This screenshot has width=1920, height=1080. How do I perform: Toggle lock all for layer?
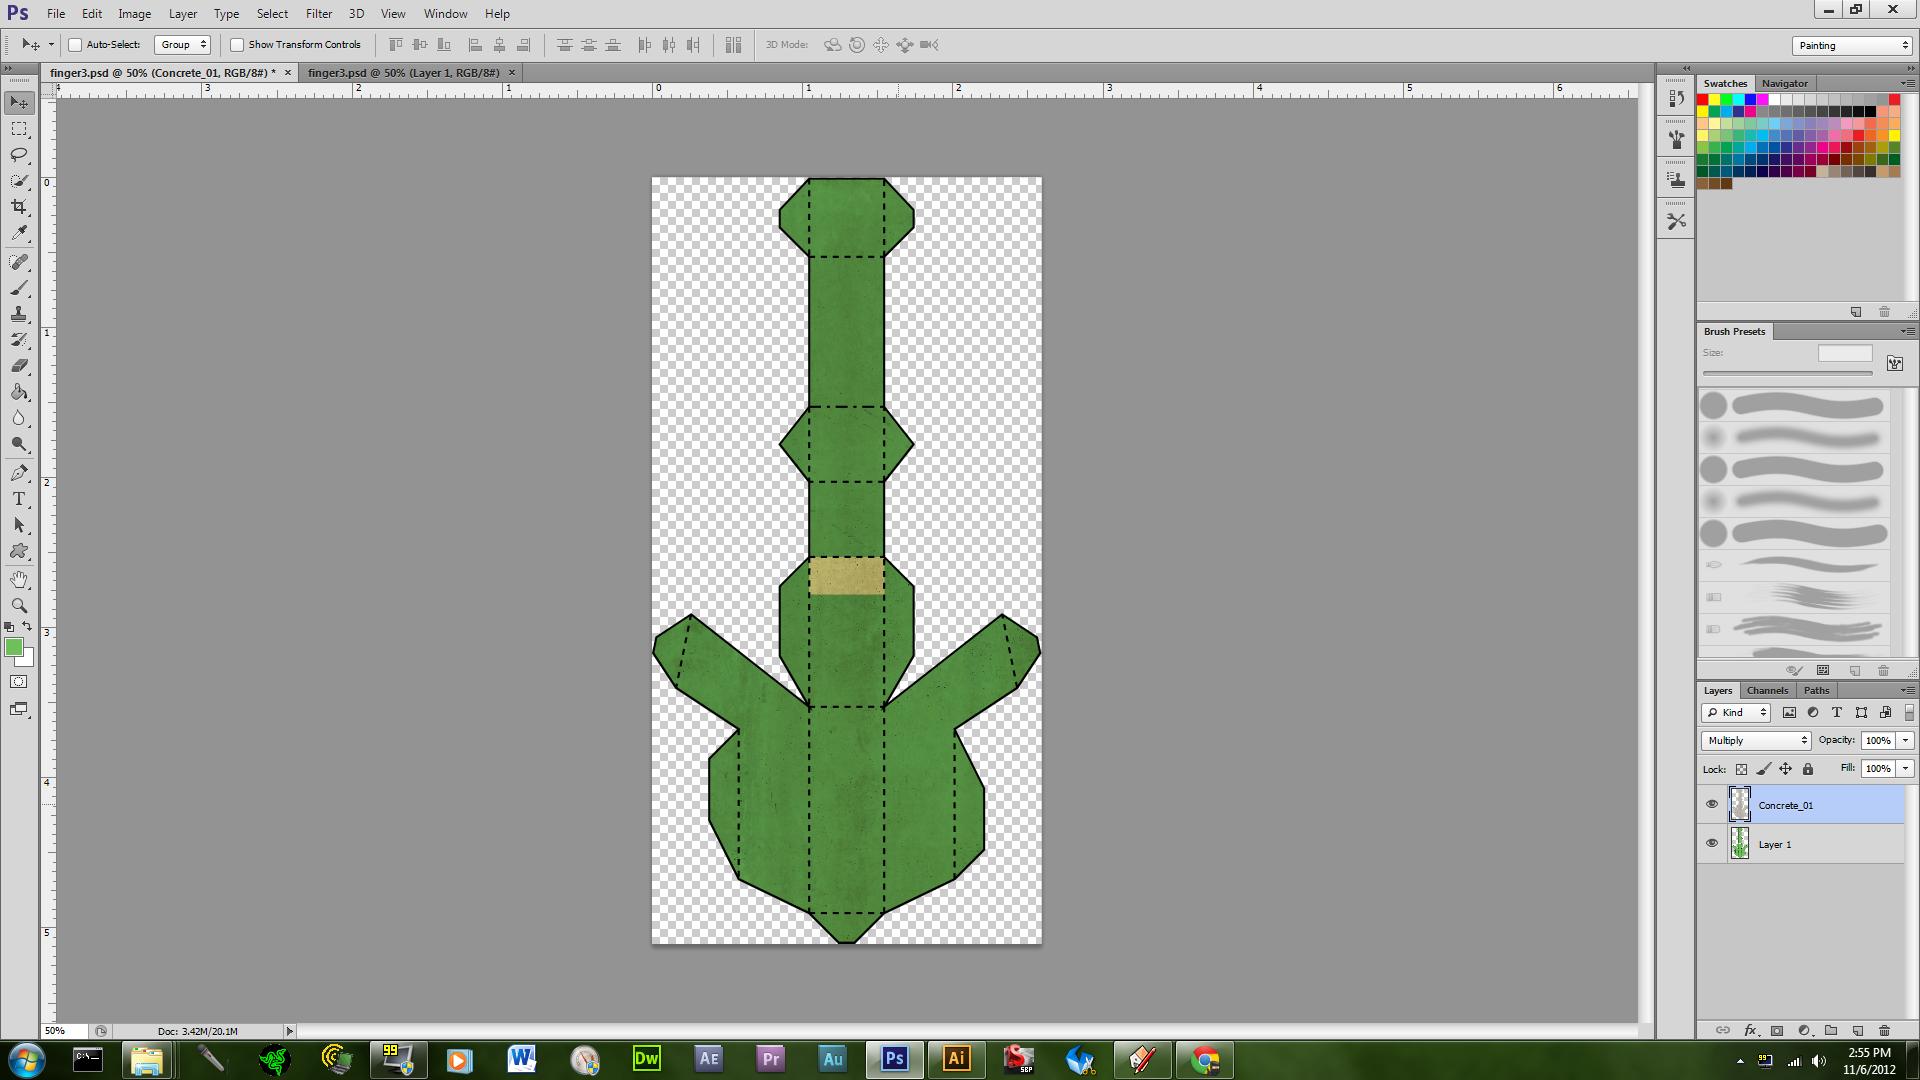1808,769
